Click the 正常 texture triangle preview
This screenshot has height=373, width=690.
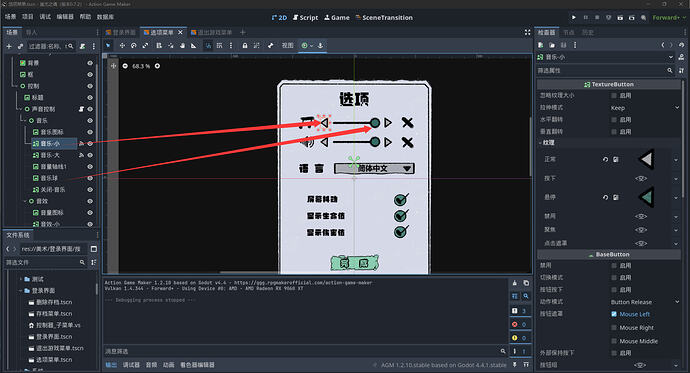coord(646,159)
